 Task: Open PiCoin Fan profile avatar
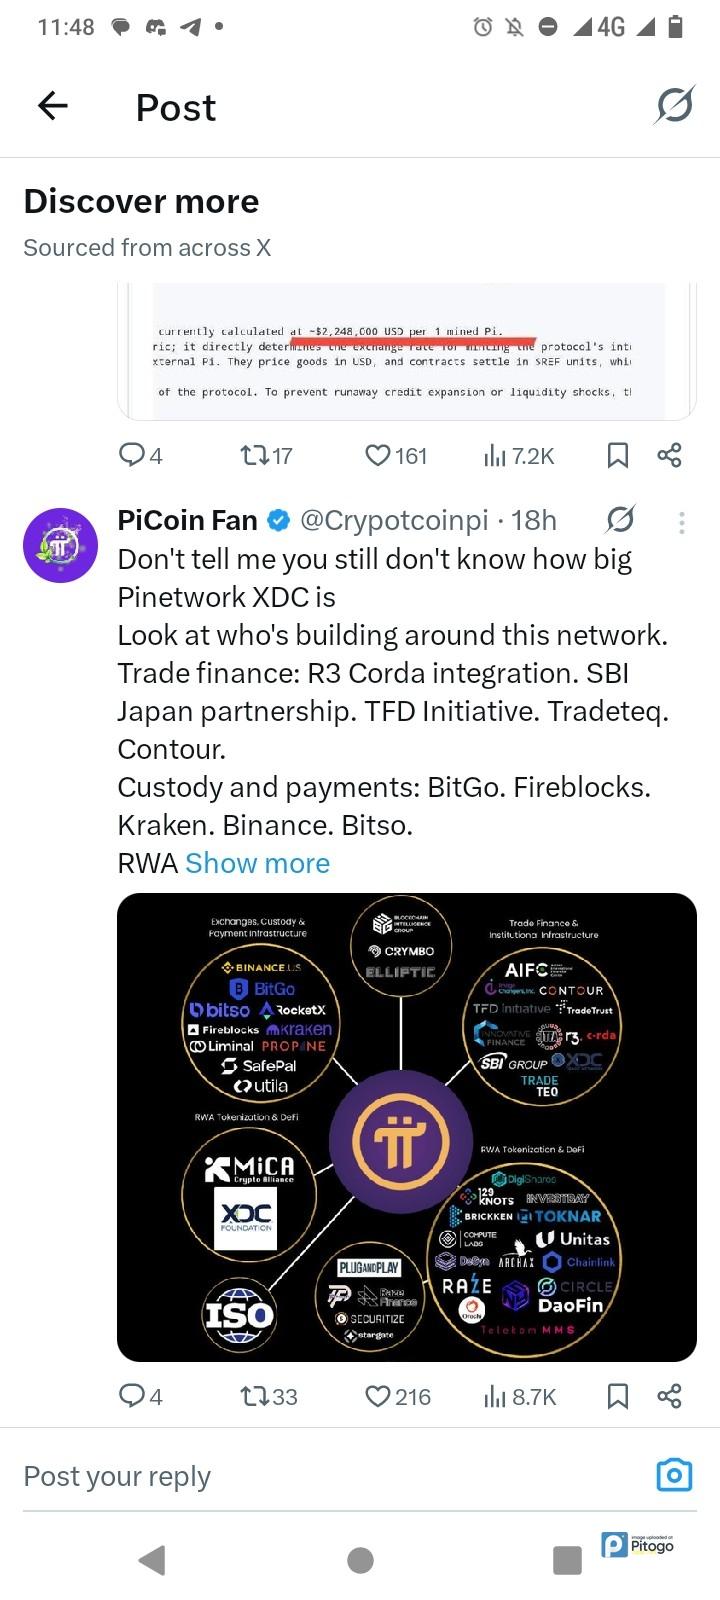pyautogui.click(x=60, y=545)
